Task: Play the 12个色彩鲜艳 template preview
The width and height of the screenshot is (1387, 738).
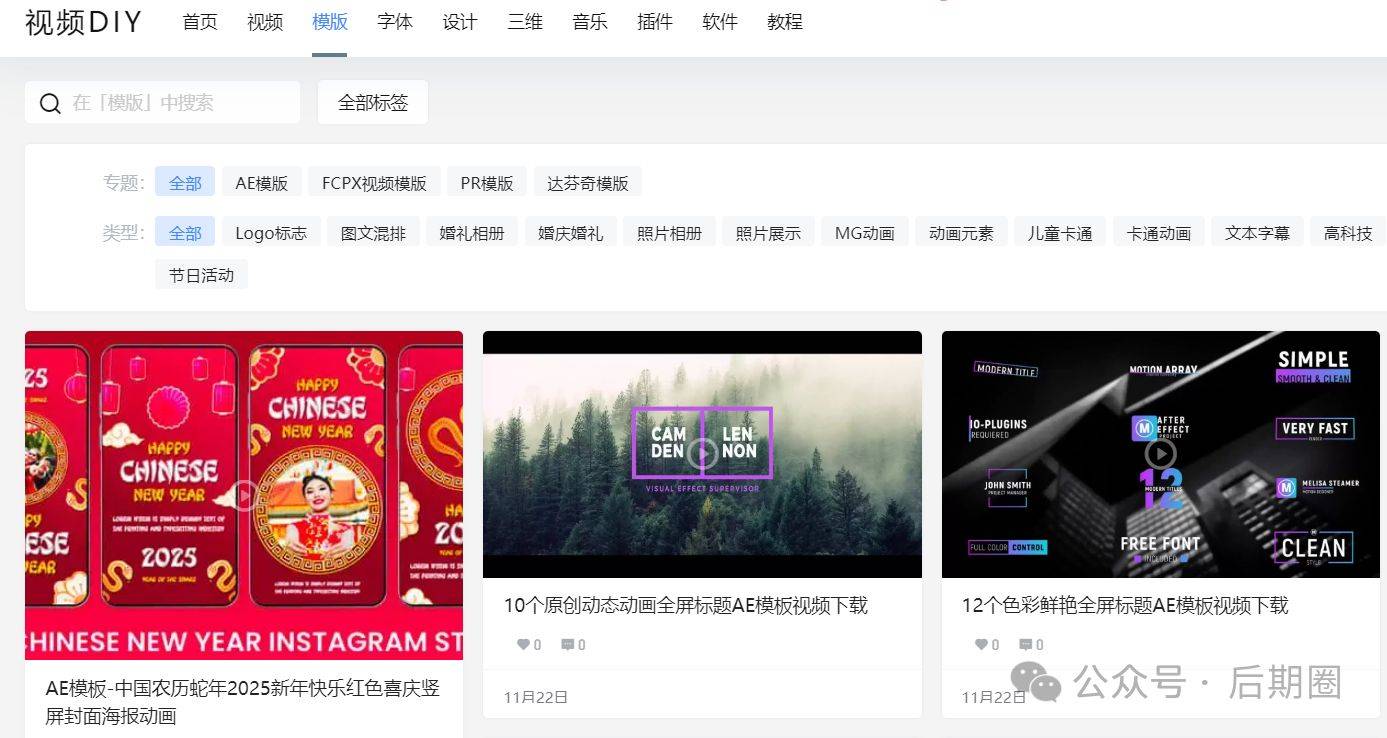Action: click(1160, 453)
